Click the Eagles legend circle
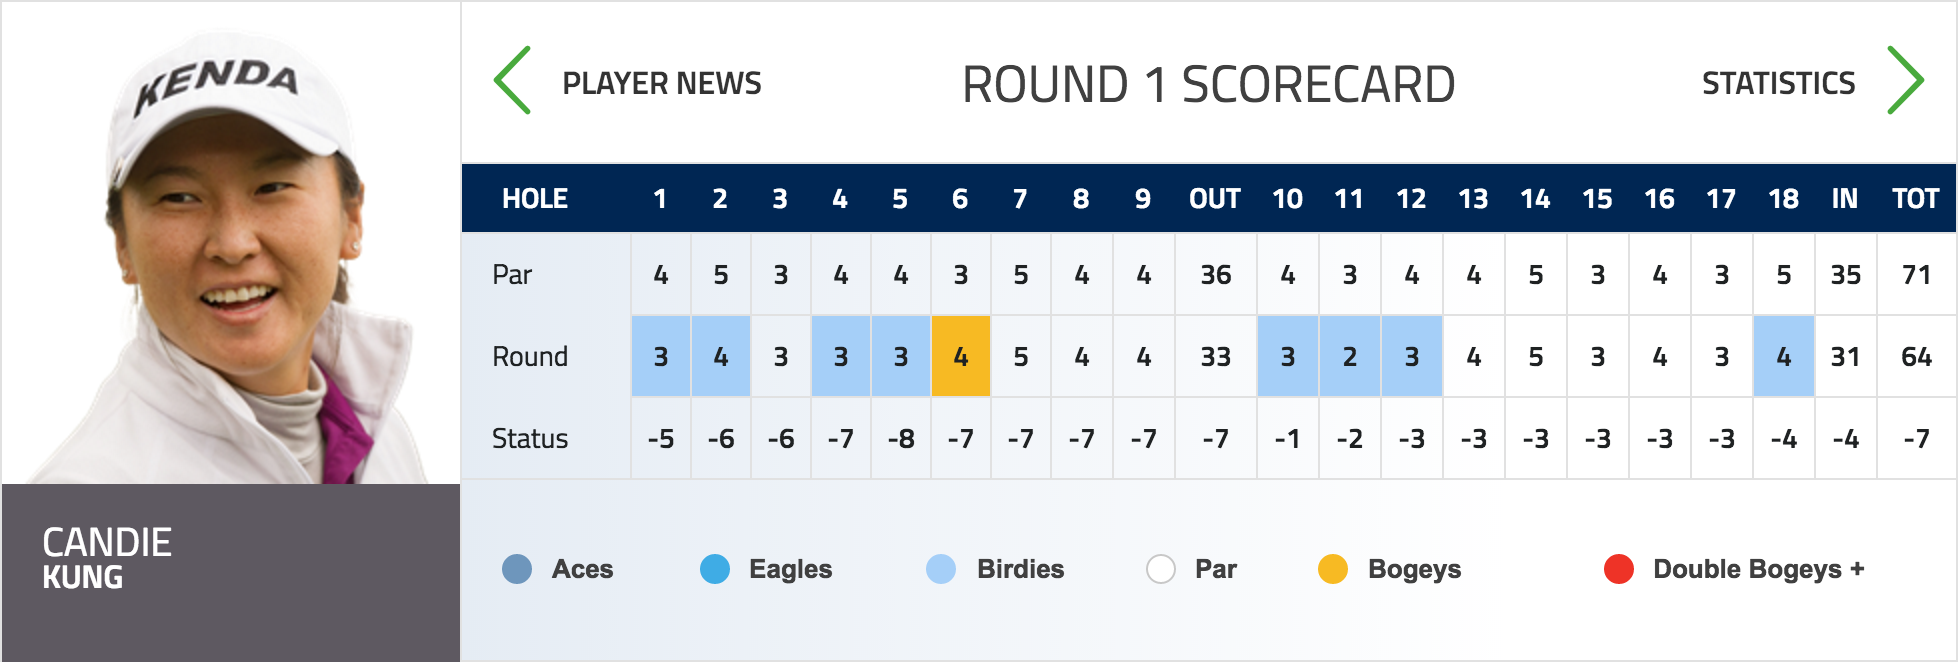Image resolution: width=1960 pixels, height=662 pixels. tap(715, 569)
